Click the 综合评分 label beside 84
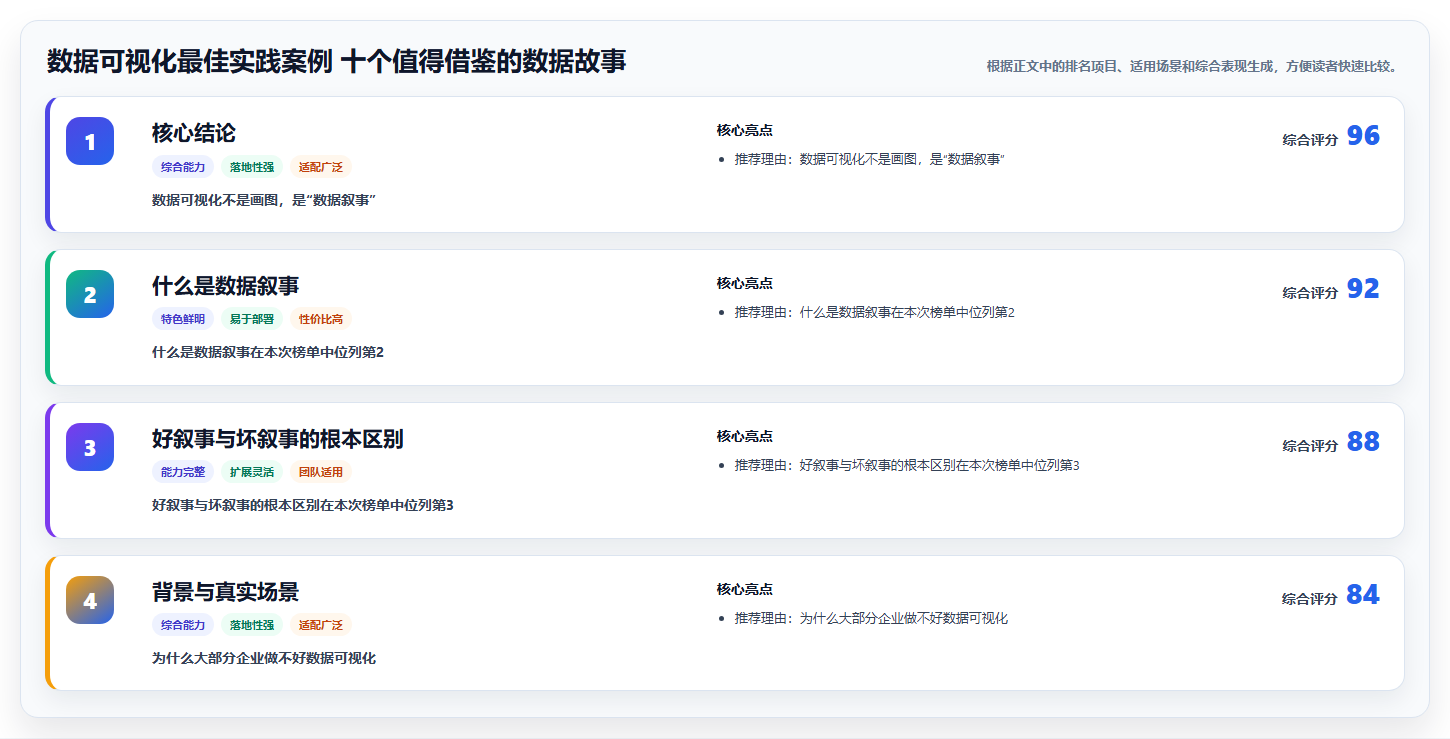Screen dimensions: 1450x739 click(1310, 599)
